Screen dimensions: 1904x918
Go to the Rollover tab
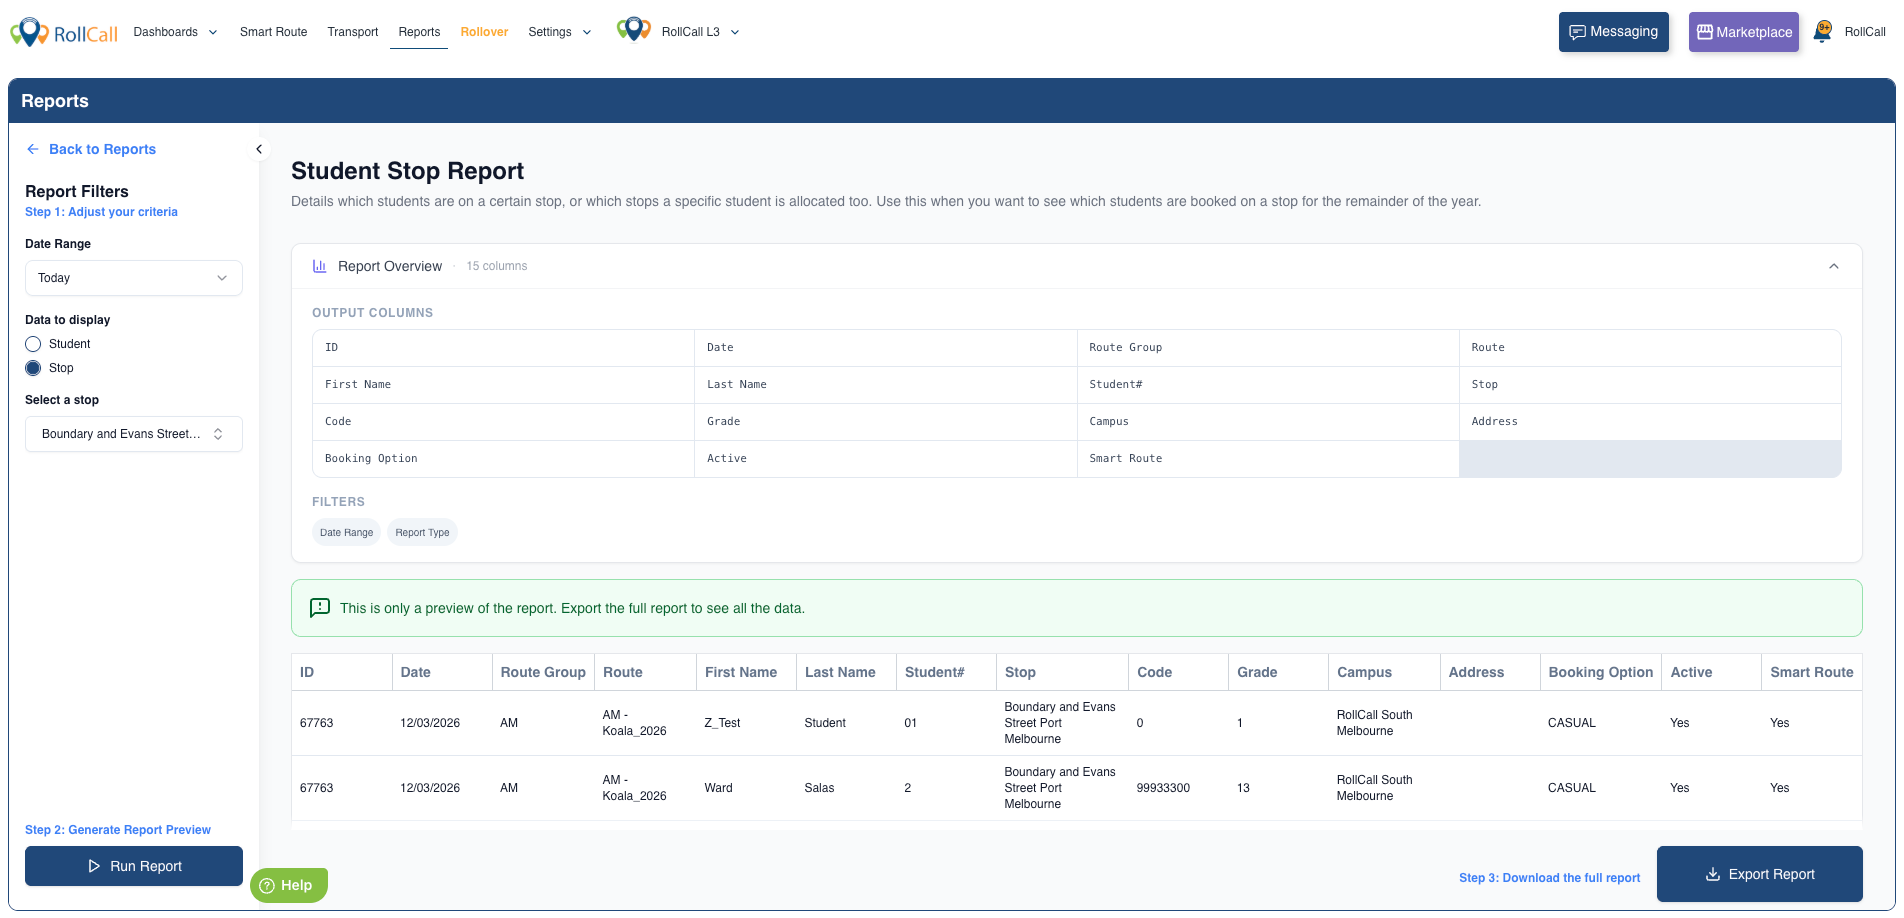(484, 32)
